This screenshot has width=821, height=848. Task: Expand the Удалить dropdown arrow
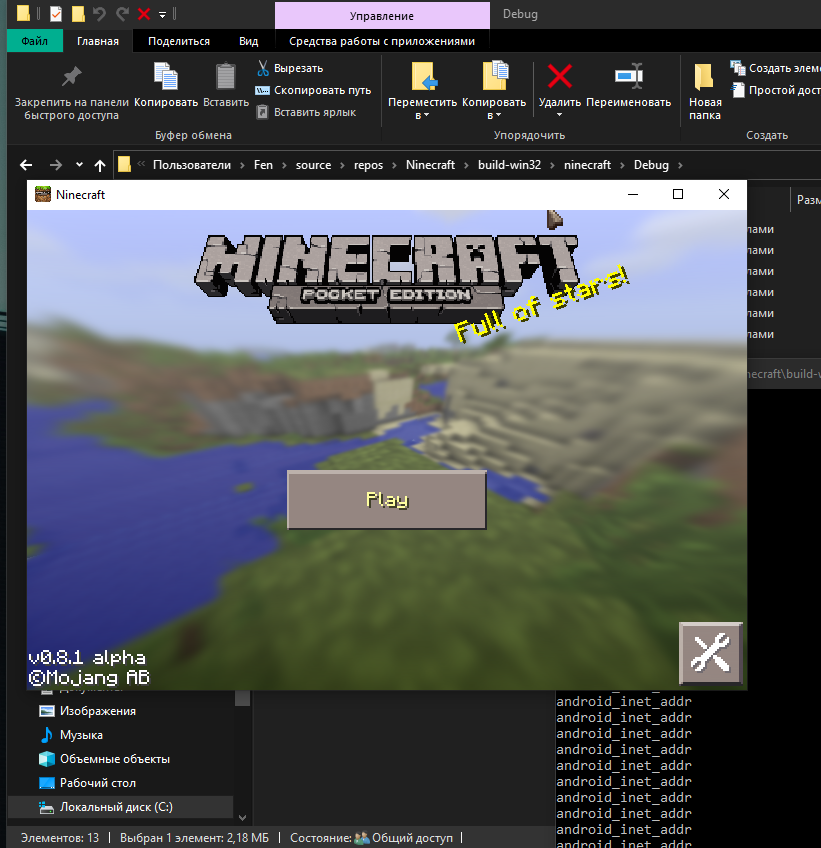560,115
